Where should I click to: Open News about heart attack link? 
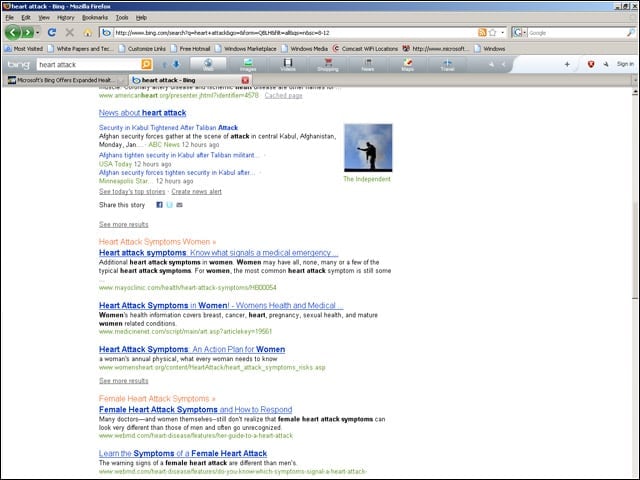pos(142,113)
